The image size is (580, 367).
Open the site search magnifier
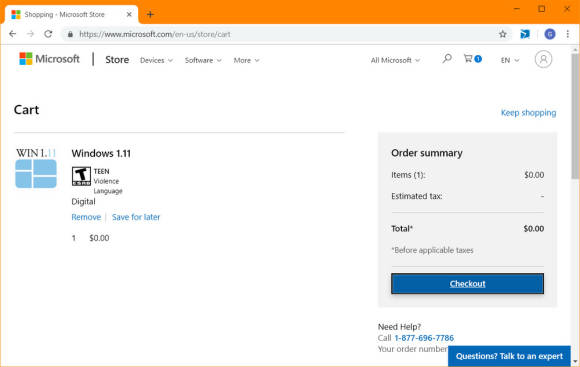point(447,58)
